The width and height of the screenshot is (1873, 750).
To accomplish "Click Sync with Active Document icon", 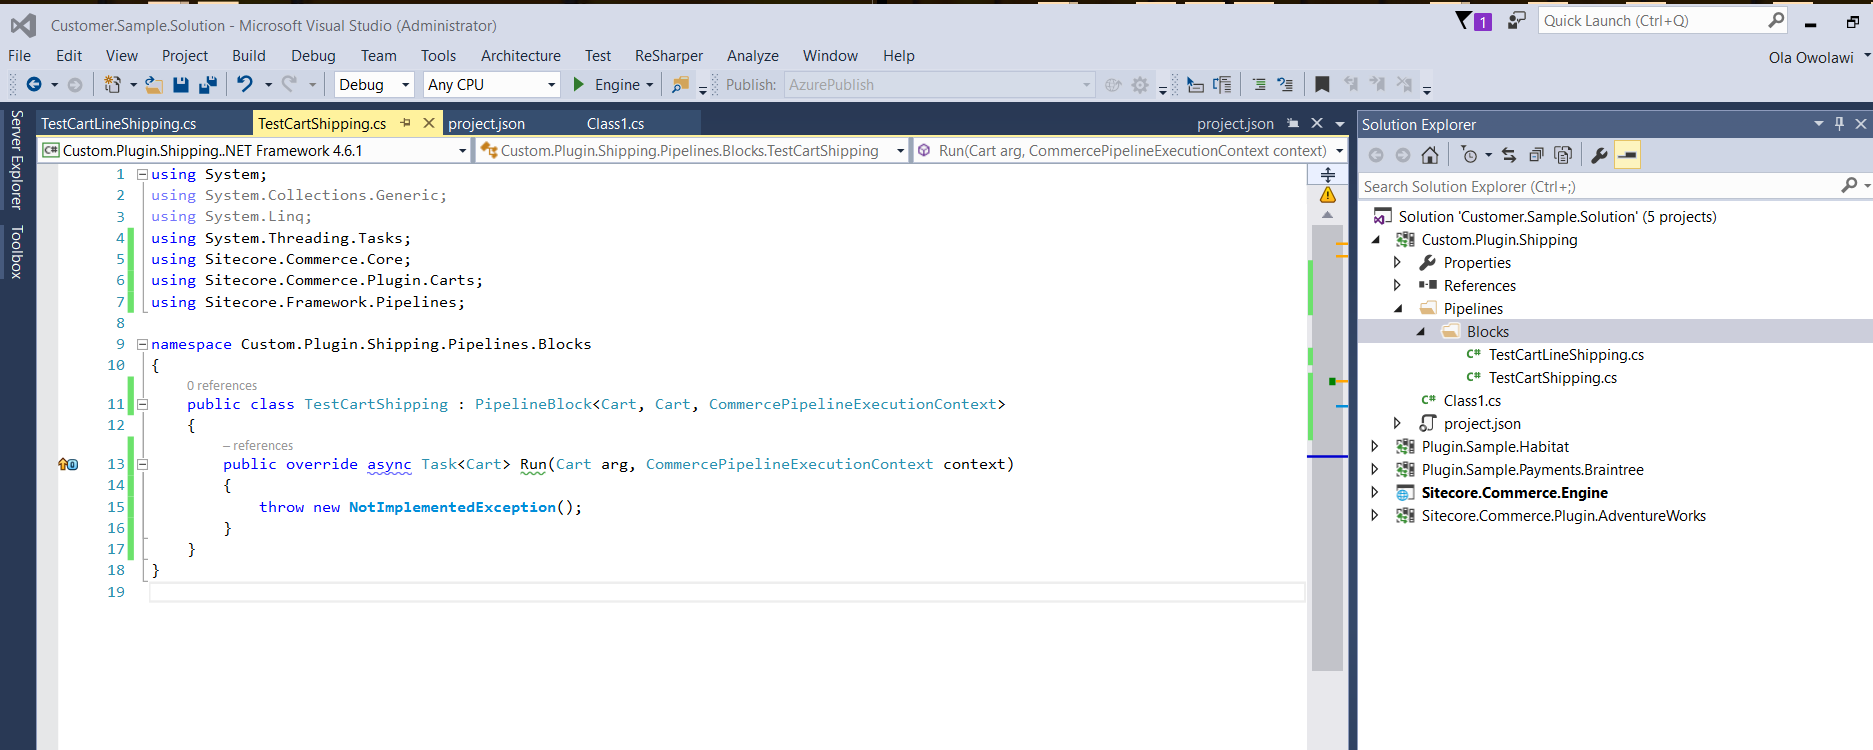I will click(1509, 155).
